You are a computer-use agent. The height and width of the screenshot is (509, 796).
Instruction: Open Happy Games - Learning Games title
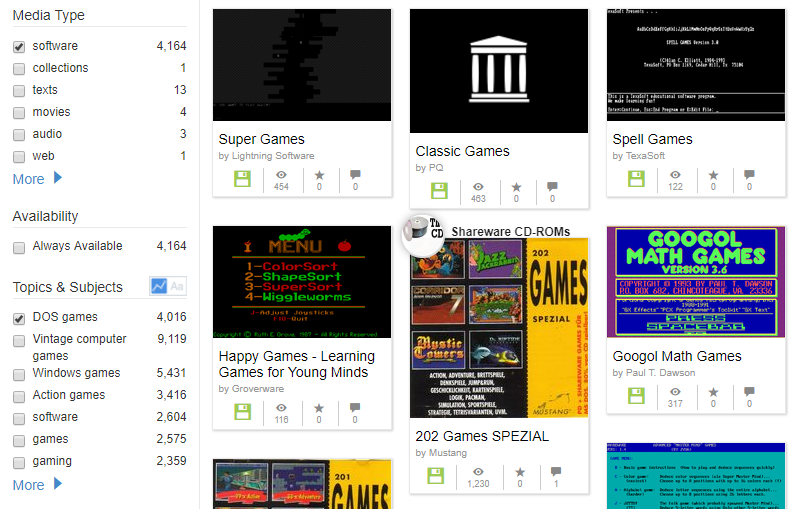click(x=297, y=364)
